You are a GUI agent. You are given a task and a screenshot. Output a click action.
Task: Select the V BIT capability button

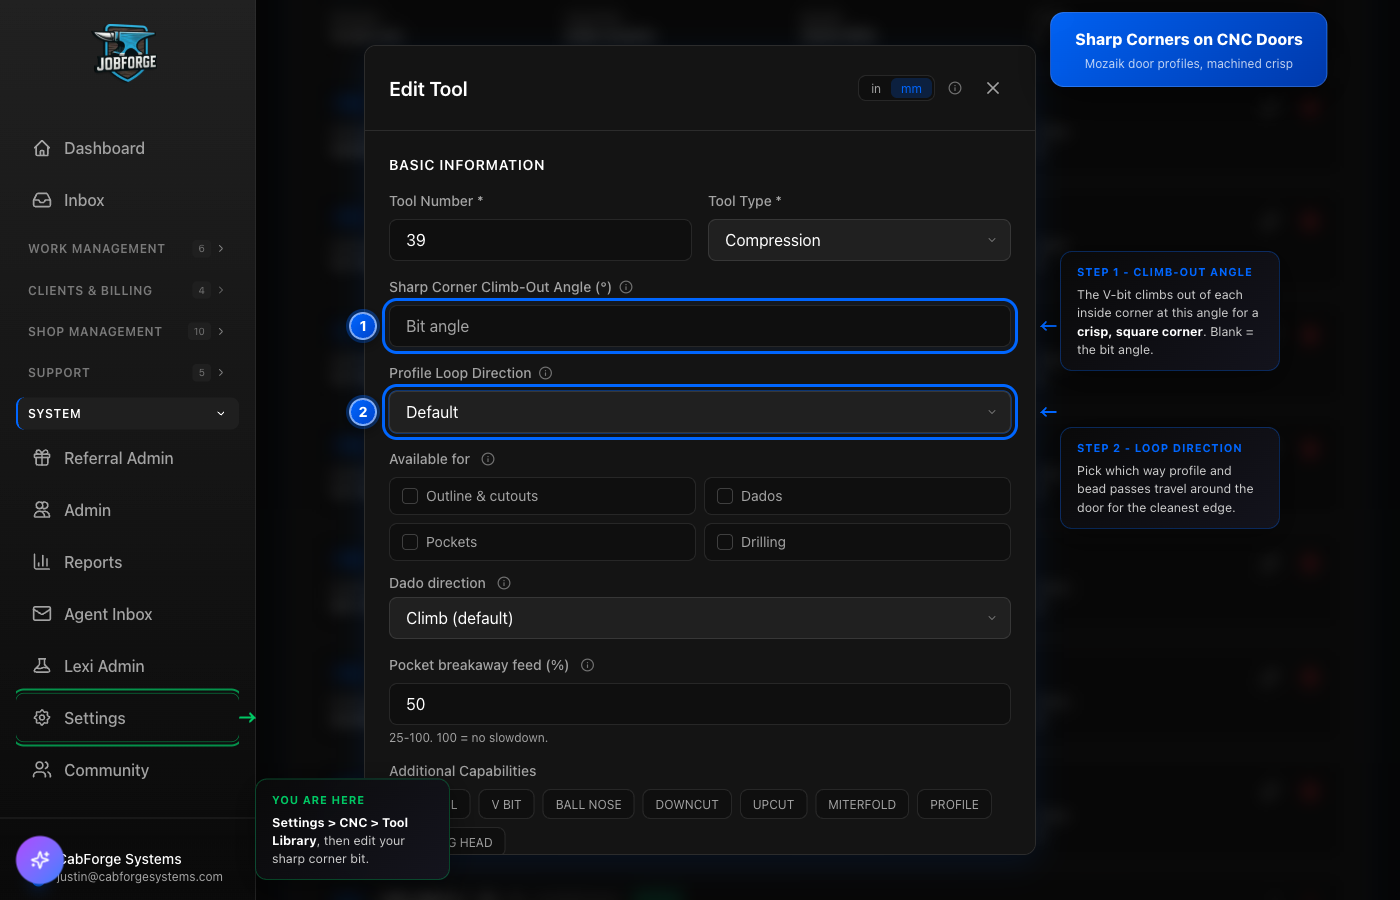[x=506, y=804]
